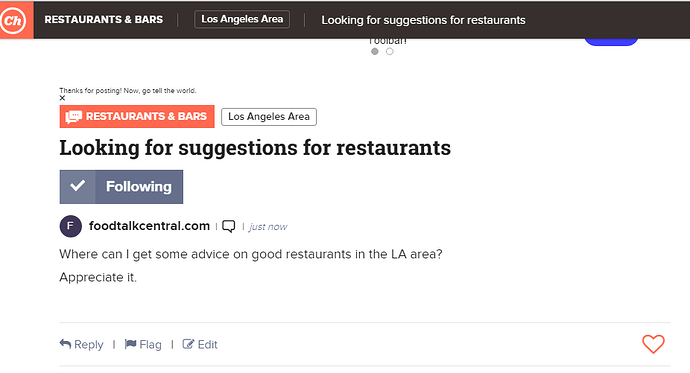Screen dimensions: 690x373
Task: Open foodtalkcentral.com user profile link
Action: point(149,226)
